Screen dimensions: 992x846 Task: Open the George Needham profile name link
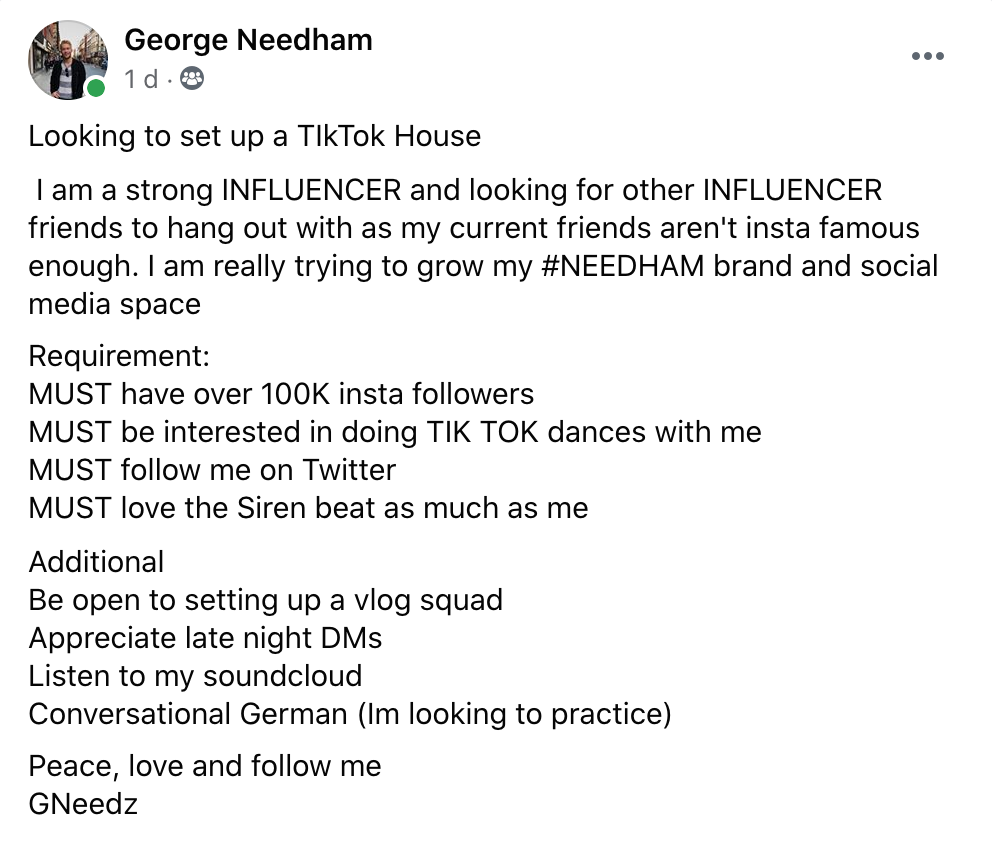point(248,40)
